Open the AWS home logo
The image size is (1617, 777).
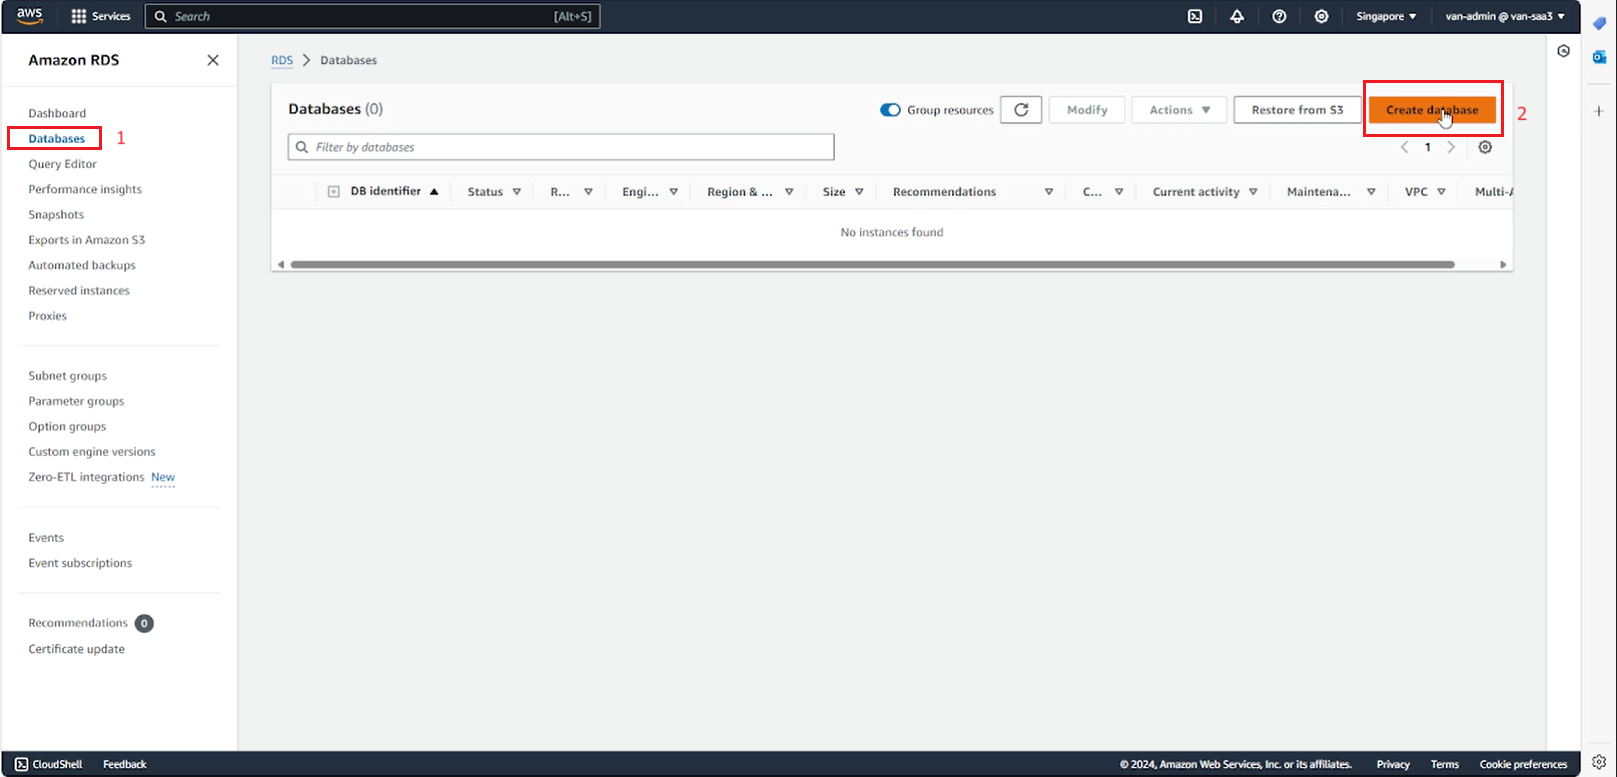[x=30, y=16]
